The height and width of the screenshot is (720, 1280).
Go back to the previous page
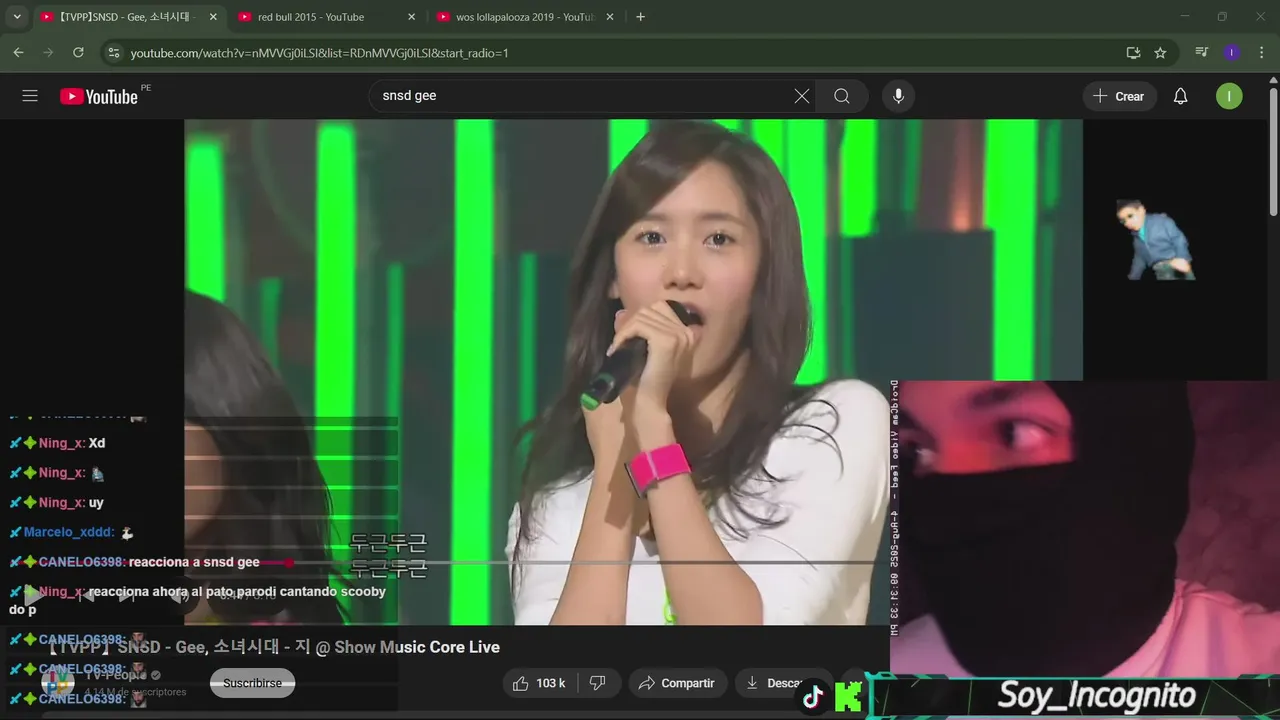click(x=18, y=53)
